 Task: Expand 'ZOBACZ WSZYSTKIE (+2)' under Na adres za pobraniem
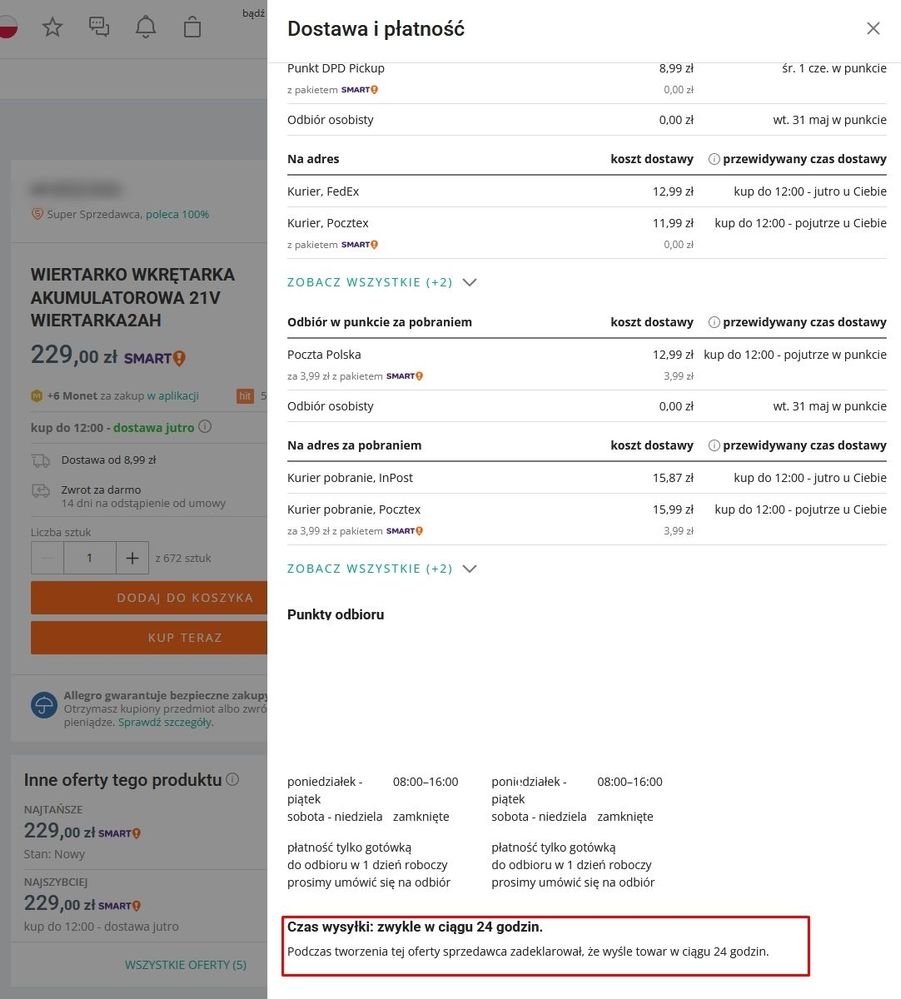pos(382,568)
